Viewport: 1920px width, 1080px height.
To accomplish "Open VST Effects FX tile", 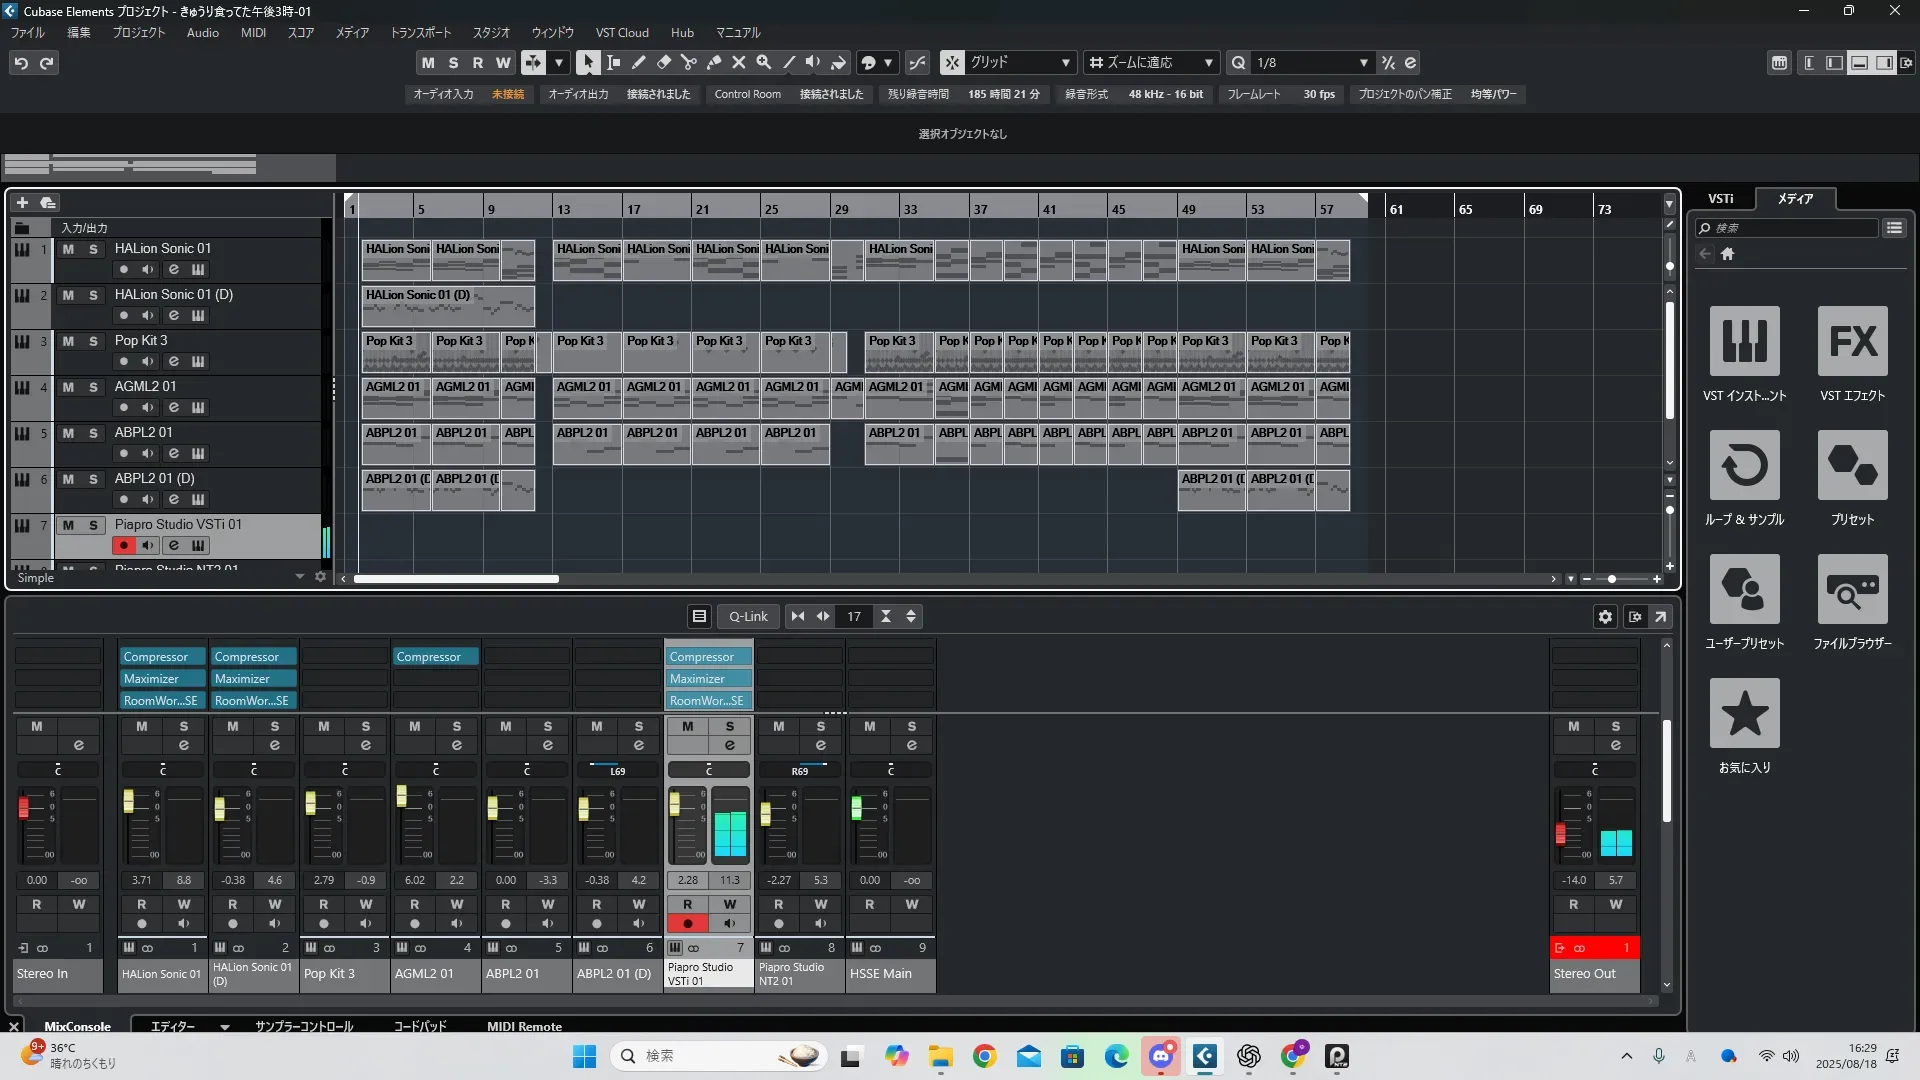I will point(1852,342).
